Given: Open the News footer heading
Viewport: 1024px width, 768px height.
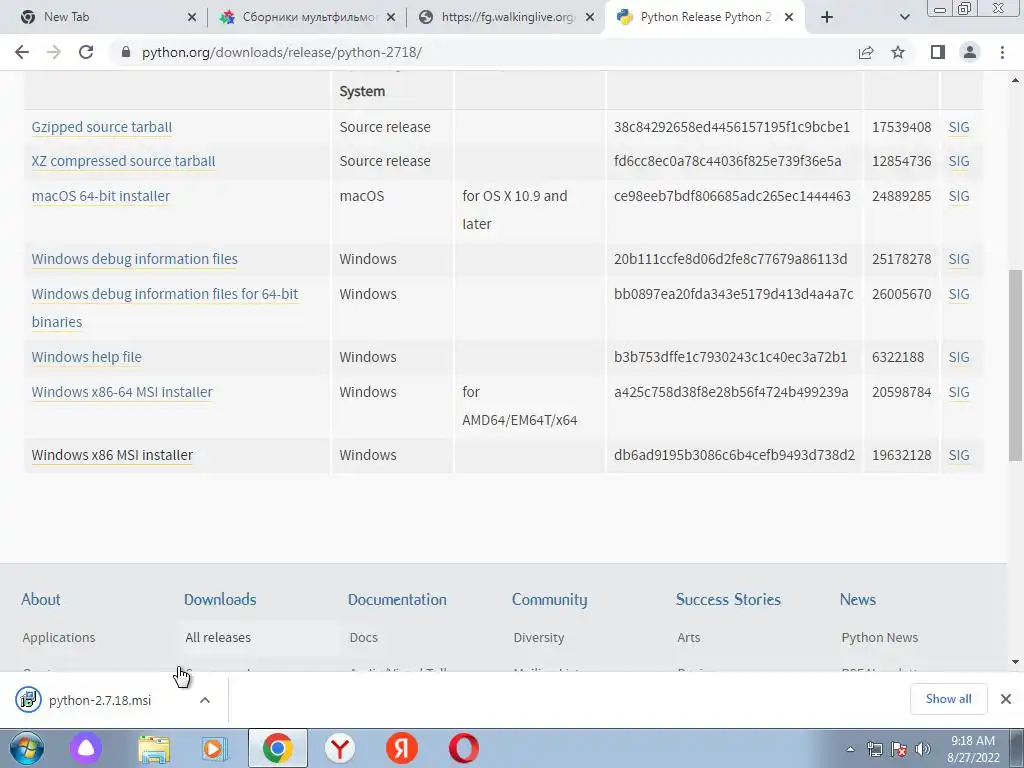Looking at the screenshot, I should (x=858, y=600).
